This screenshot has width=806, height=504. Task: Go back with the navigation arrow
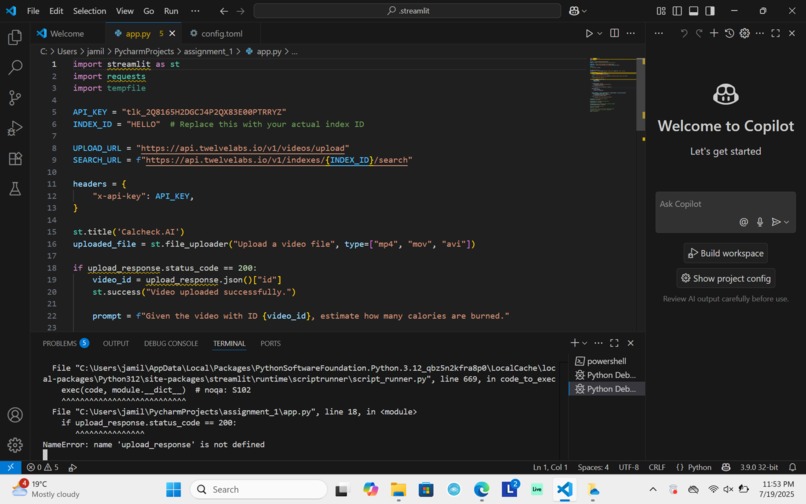coord(224,11)
